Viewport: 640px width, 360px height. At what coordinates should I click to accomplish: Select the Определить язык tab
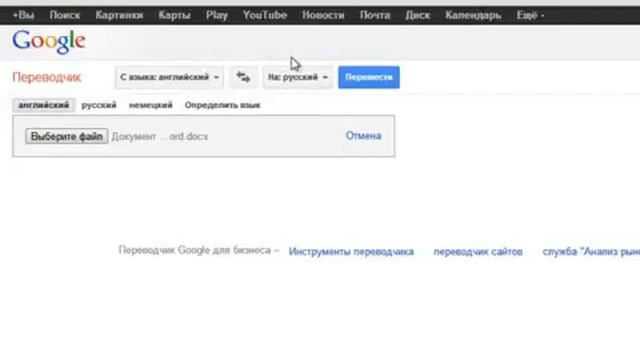pos(222,105)
